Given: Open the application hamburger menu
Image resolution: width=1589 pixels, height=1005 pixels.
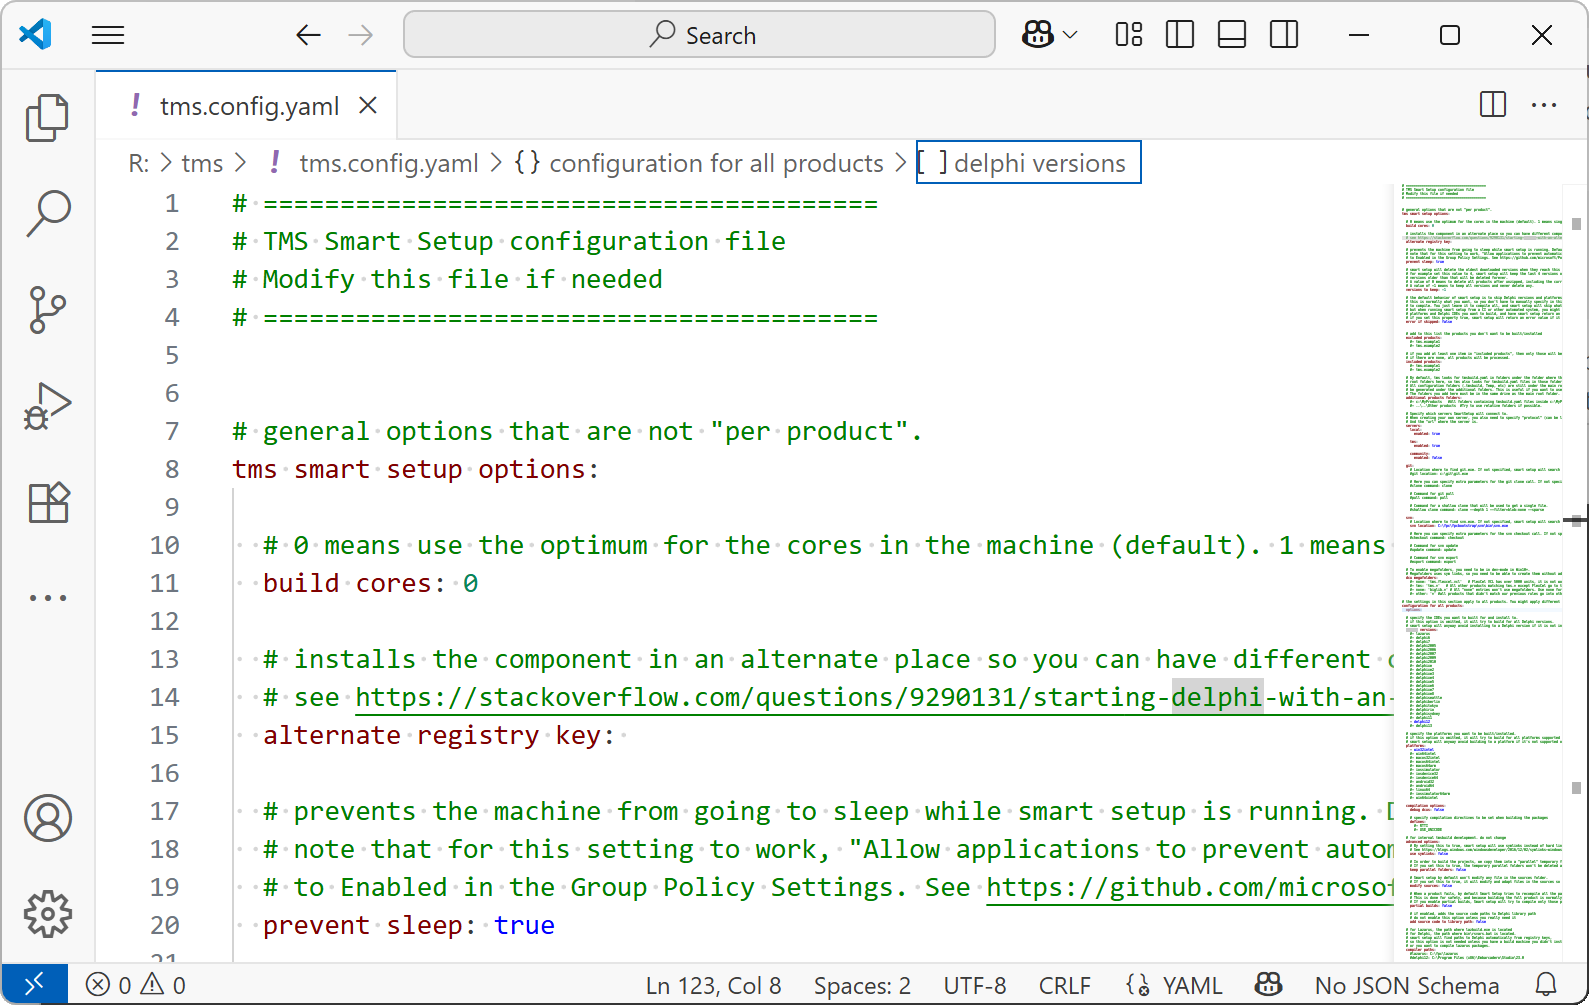Looking at the screenshot, I should [x=108, y=36].
